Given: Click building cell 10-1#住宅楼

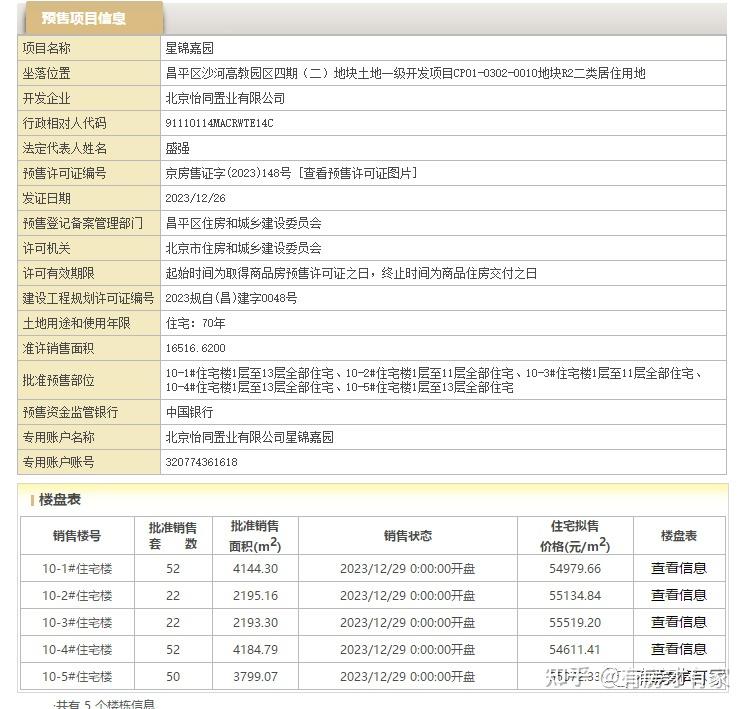Looking at the screenshot, I should [x=77, y=569].
